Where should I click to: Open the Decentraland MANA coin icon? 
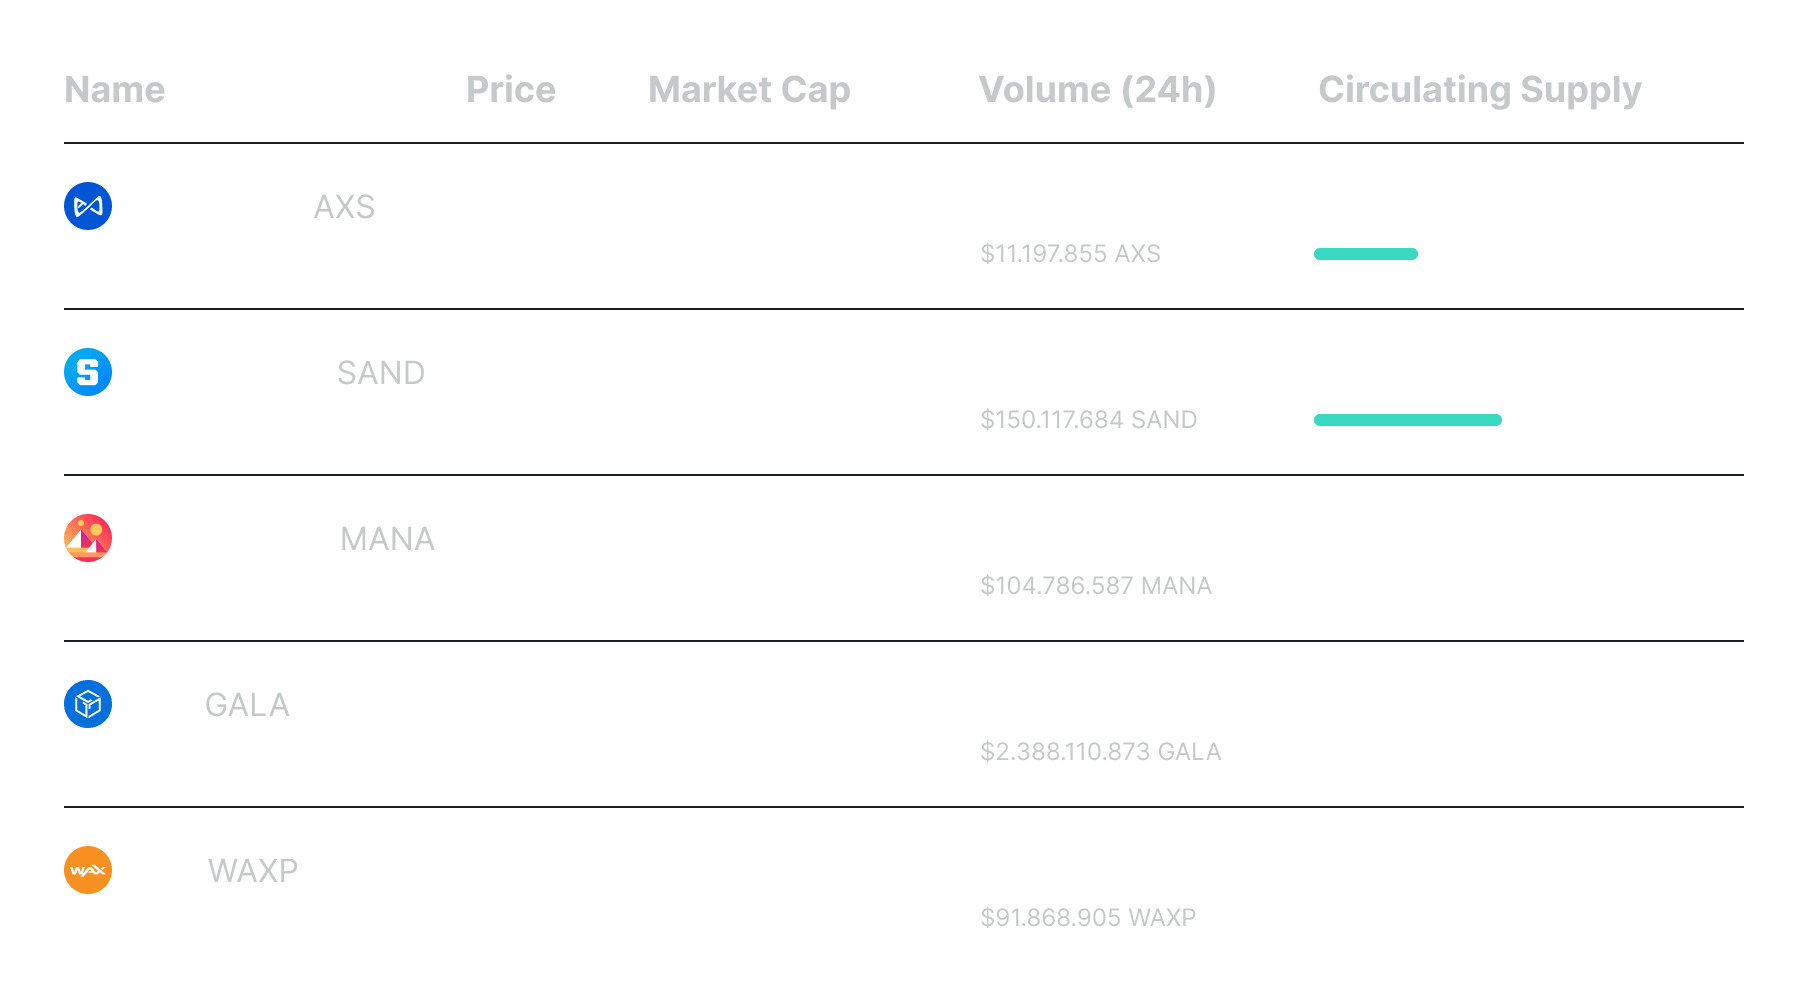point(88,538)
